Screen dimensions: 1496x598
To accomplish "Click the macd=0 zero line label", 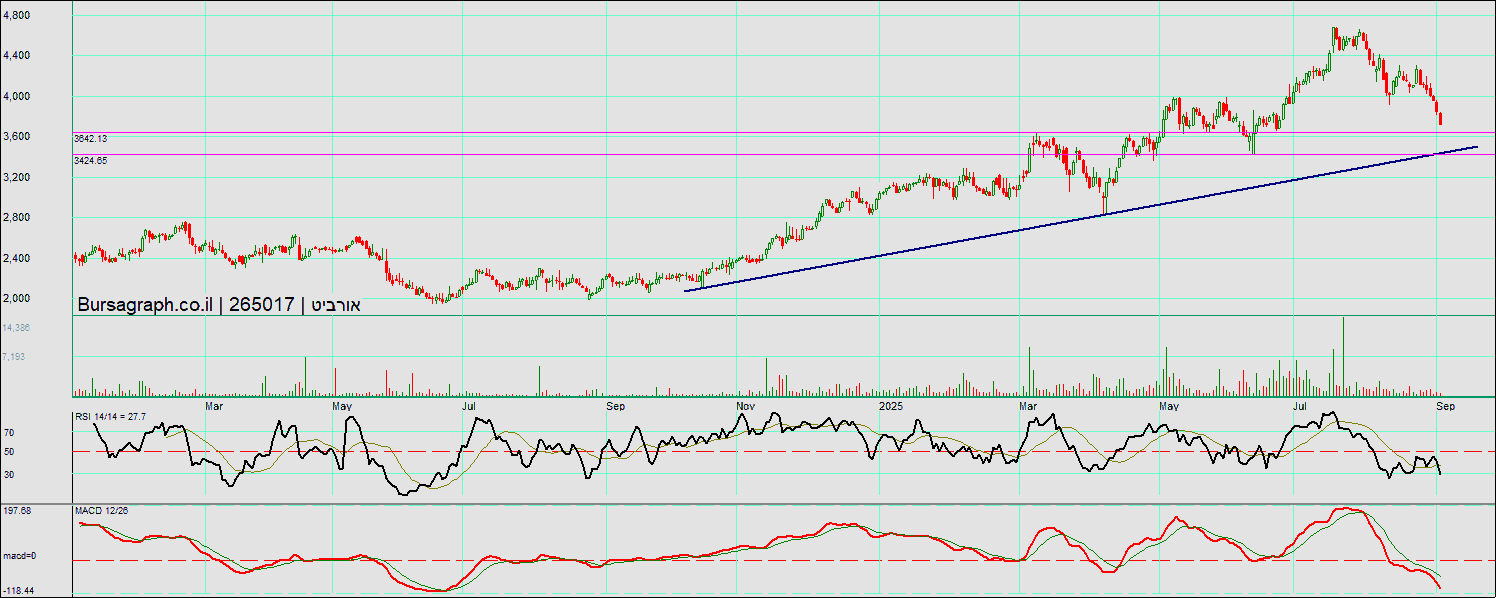I will (x=17, y=556).
